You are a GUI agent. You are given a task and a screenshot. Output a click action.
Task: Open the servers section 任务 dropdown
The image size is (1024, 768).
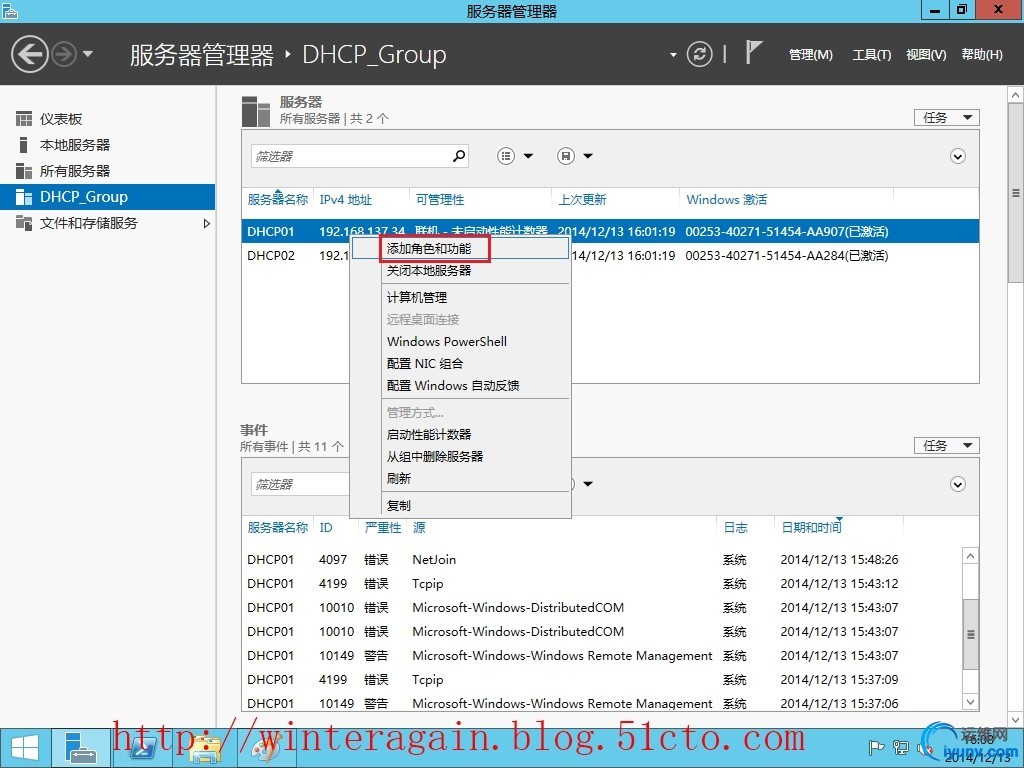point(946,118)
